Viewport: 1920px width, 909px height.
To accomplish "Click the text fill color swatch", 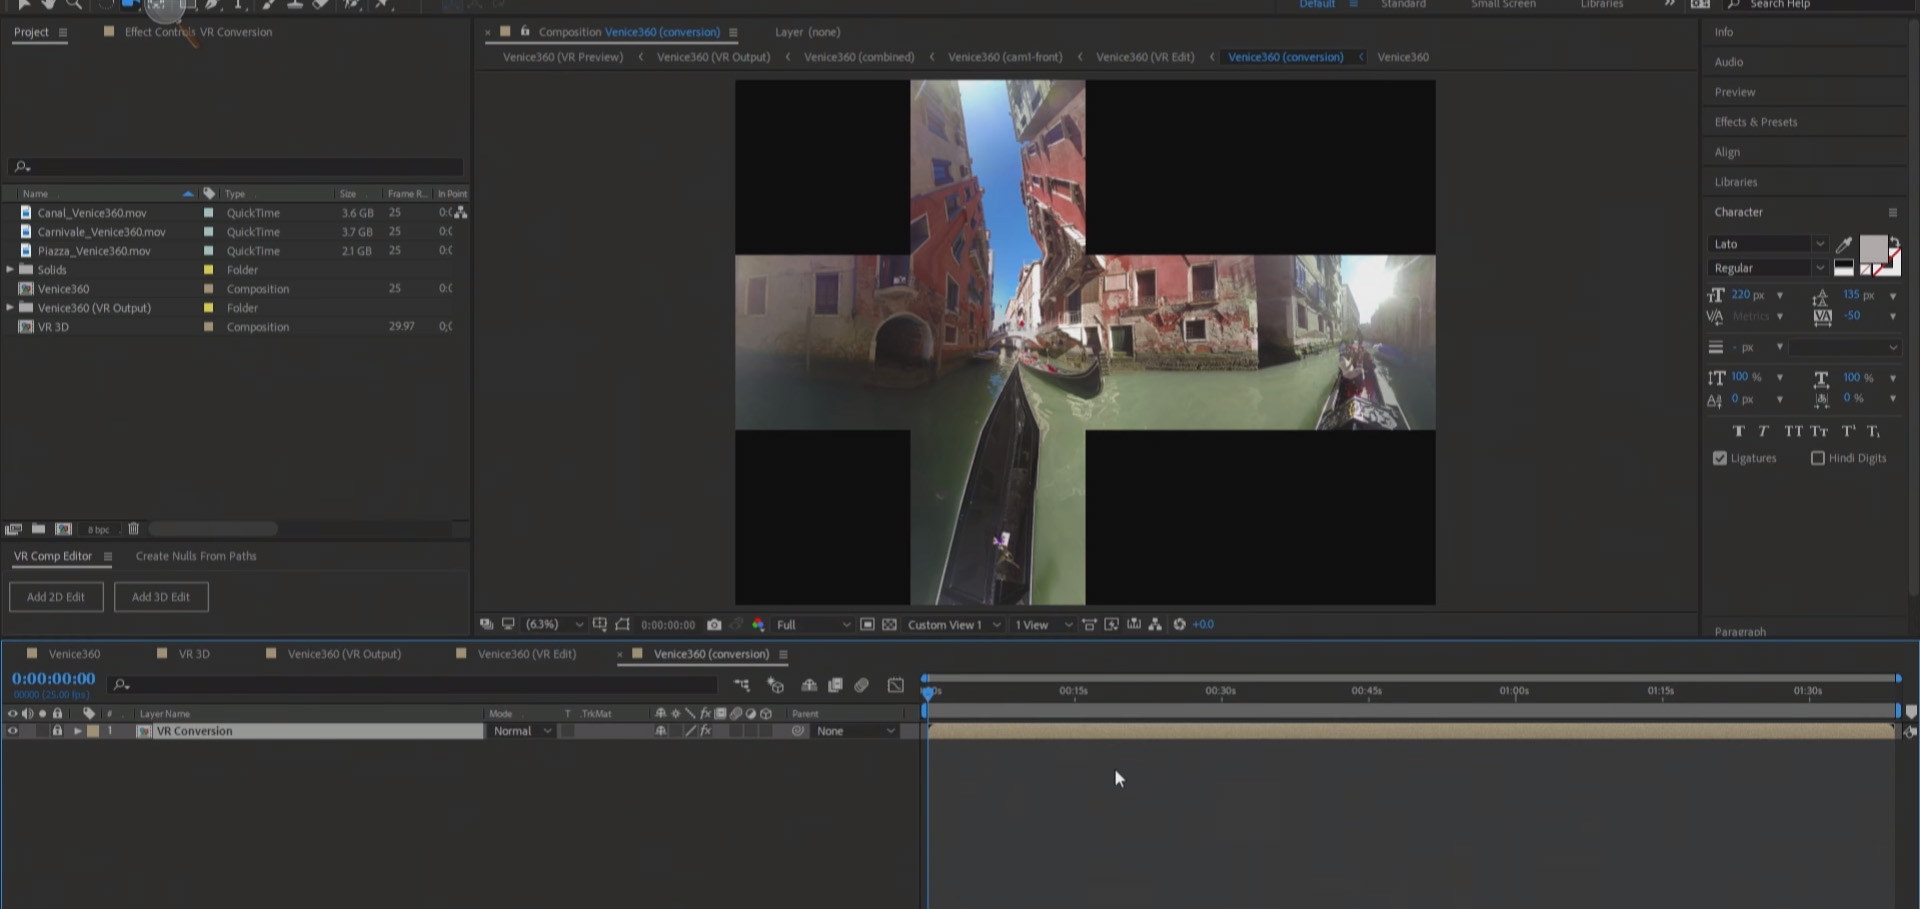I will click(x=1872, y=248).
